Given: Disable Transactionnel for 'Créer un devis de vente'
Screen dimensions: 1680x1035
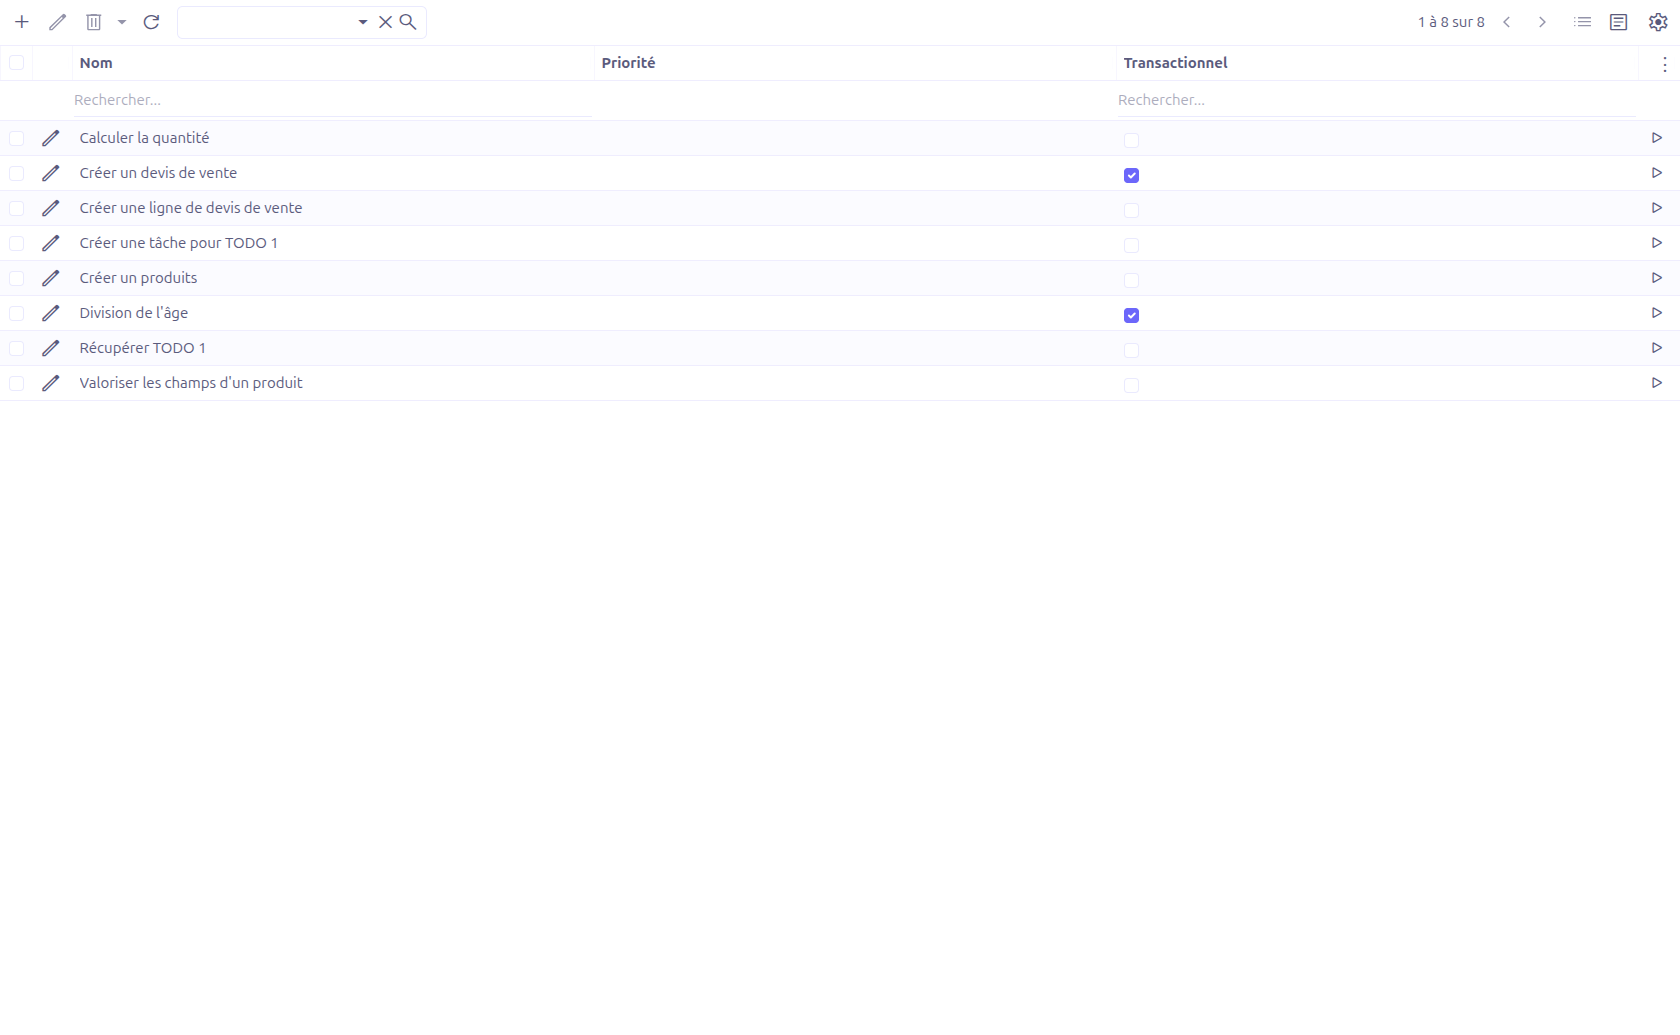Looking at the screenshot, I should point(1131,175).
